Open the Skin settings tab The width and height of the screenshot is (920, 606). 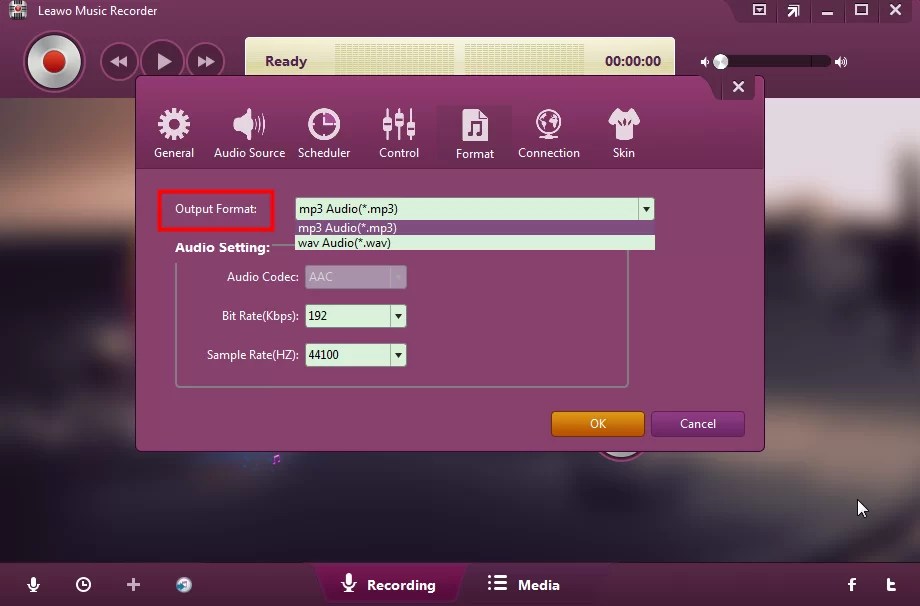(623, 134)
